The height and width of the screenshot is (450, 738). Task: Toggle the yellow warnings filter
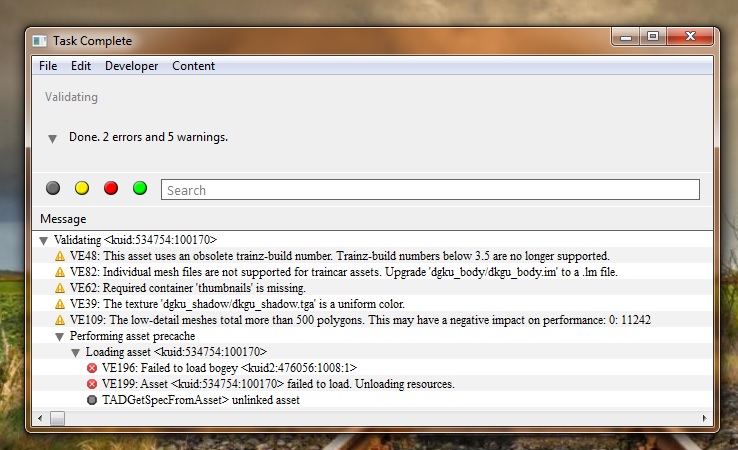(x=82, y=188)
